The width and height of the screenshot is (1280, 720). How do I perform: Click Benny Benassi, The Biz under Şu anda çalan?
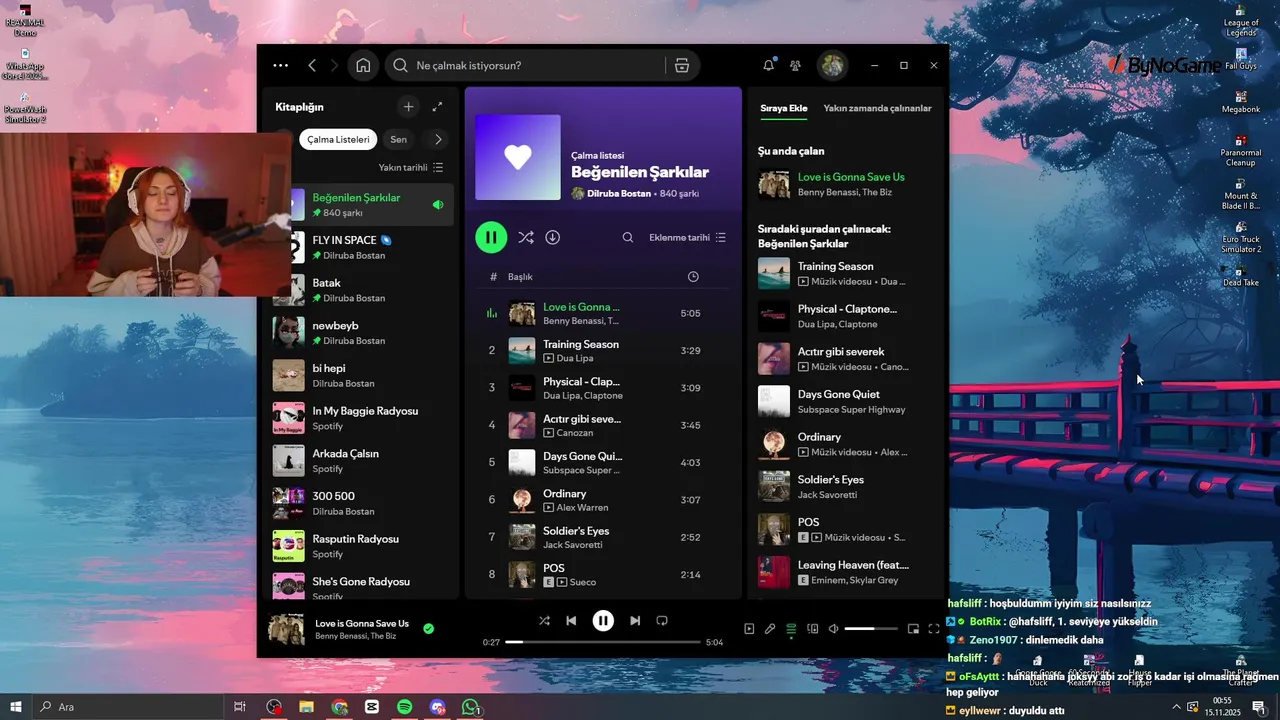(x=845, y=192)
